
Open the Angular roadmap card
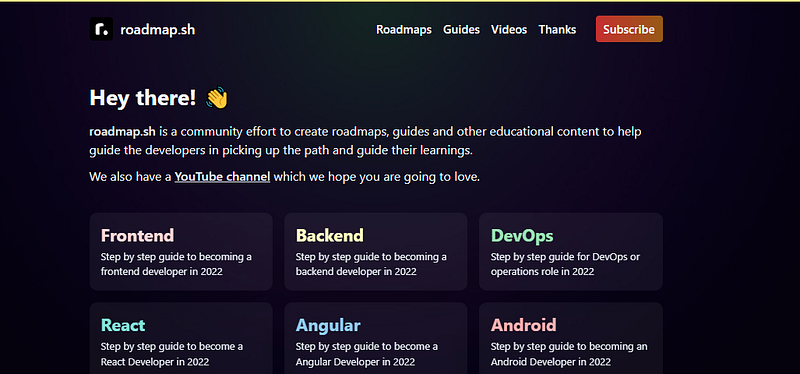pyautogui.click(x=376, y=338)
